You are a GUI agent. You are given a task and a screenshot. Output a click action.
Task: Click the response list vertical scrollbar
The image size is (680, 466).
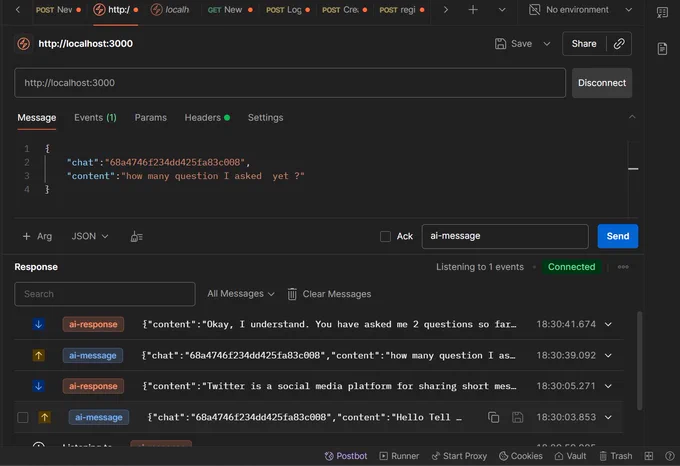click(x=639, y=360)
